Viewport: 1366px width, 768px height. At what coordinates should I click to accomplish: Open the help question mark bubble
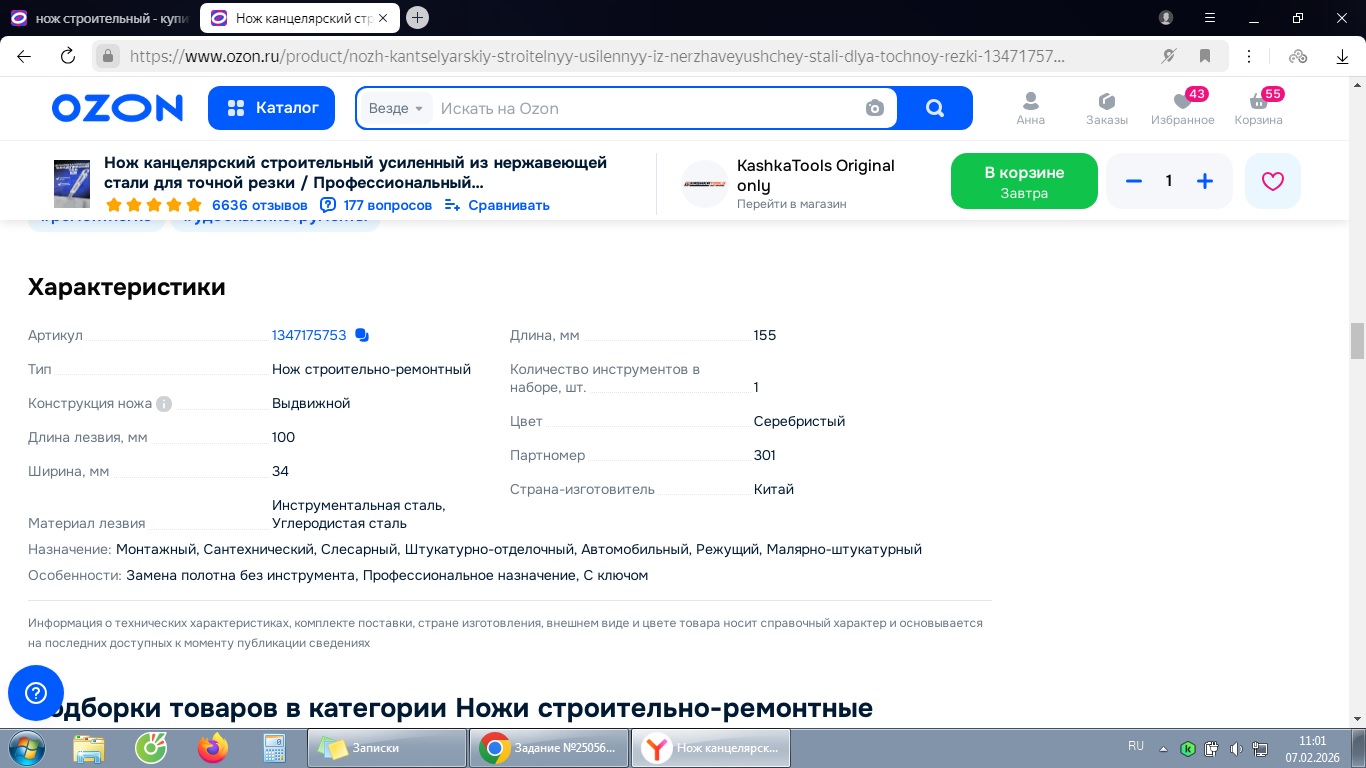[x=36, y=693]
